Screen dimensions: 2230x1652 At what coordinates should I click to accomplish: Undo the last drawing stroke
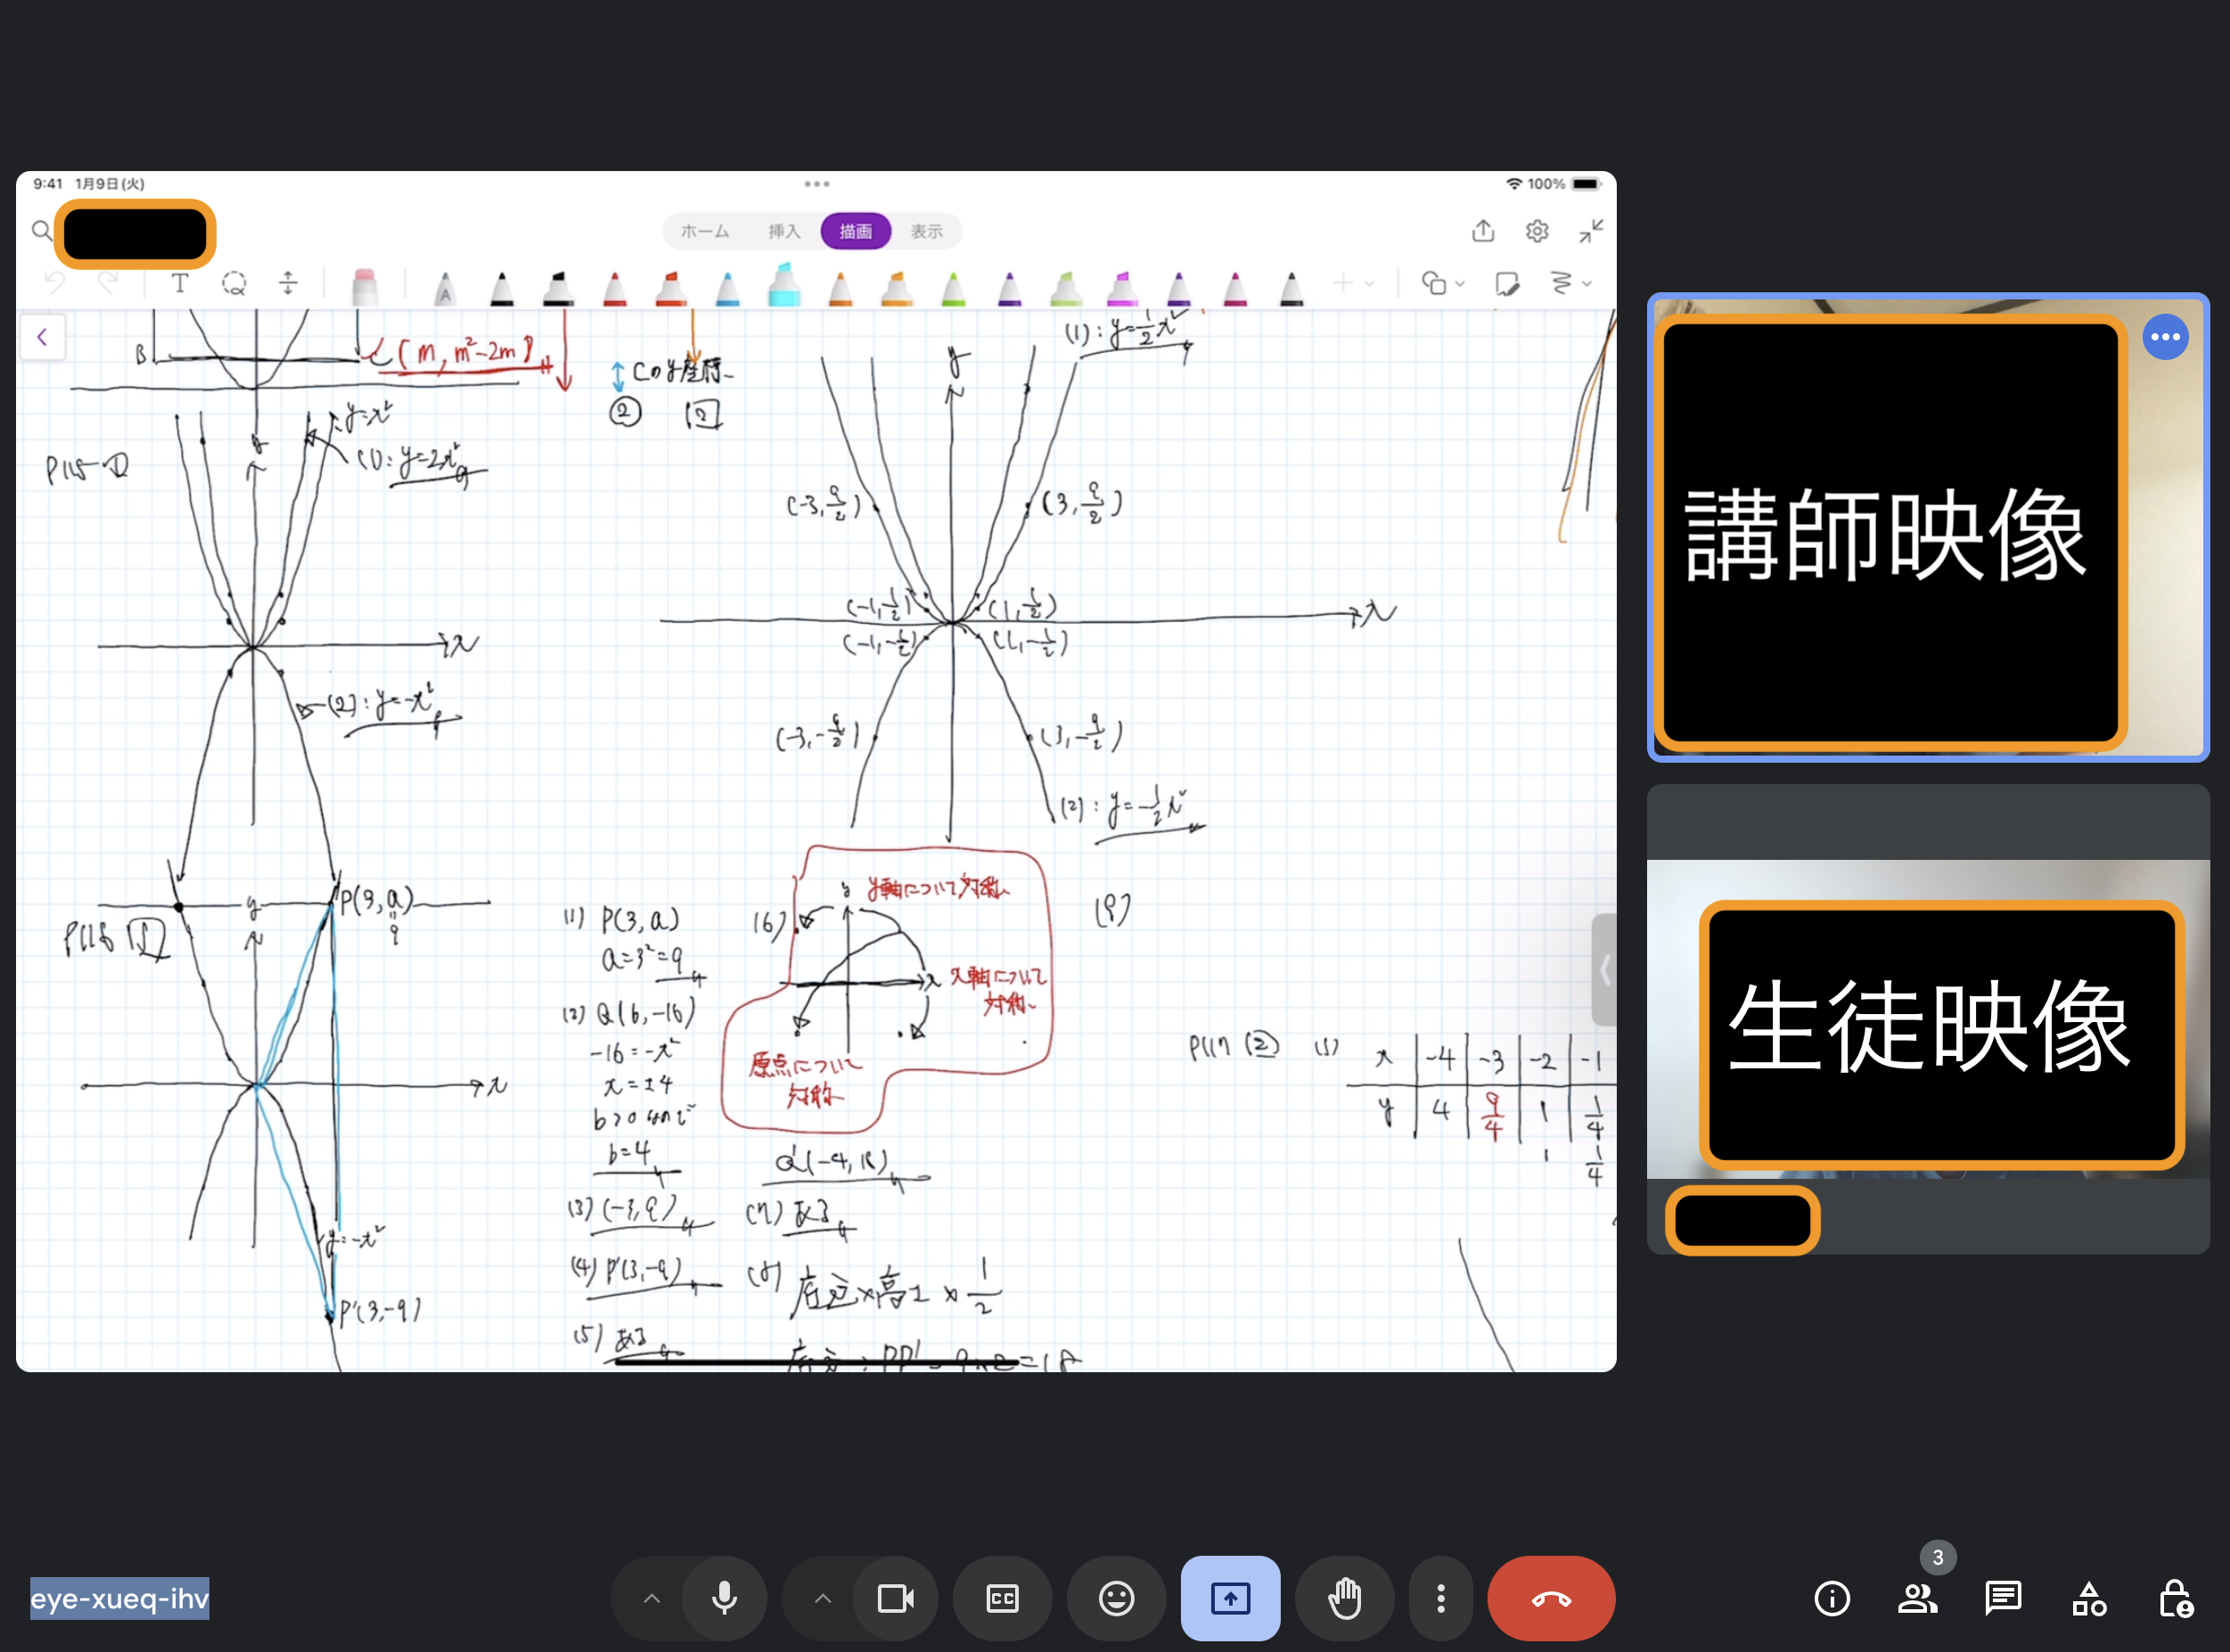pyautogui.click(x=55, y=284)
